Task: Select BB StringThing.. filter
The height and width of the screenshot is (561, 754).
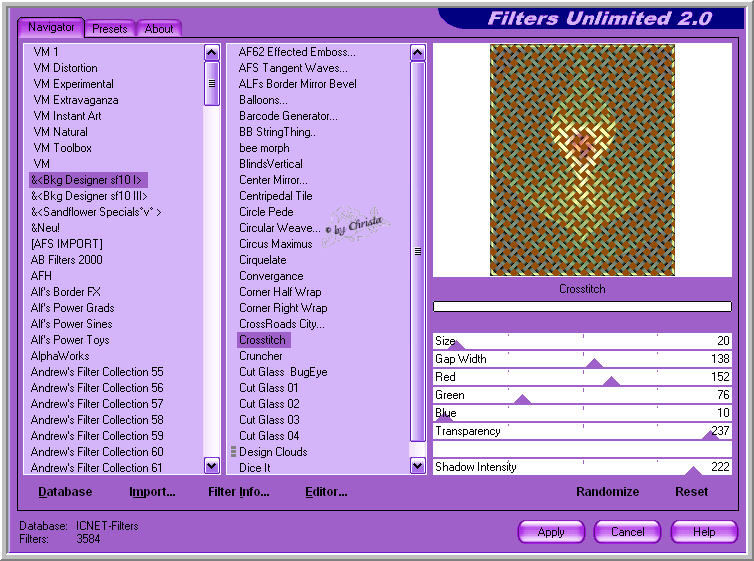Action: tap(277, 132)
